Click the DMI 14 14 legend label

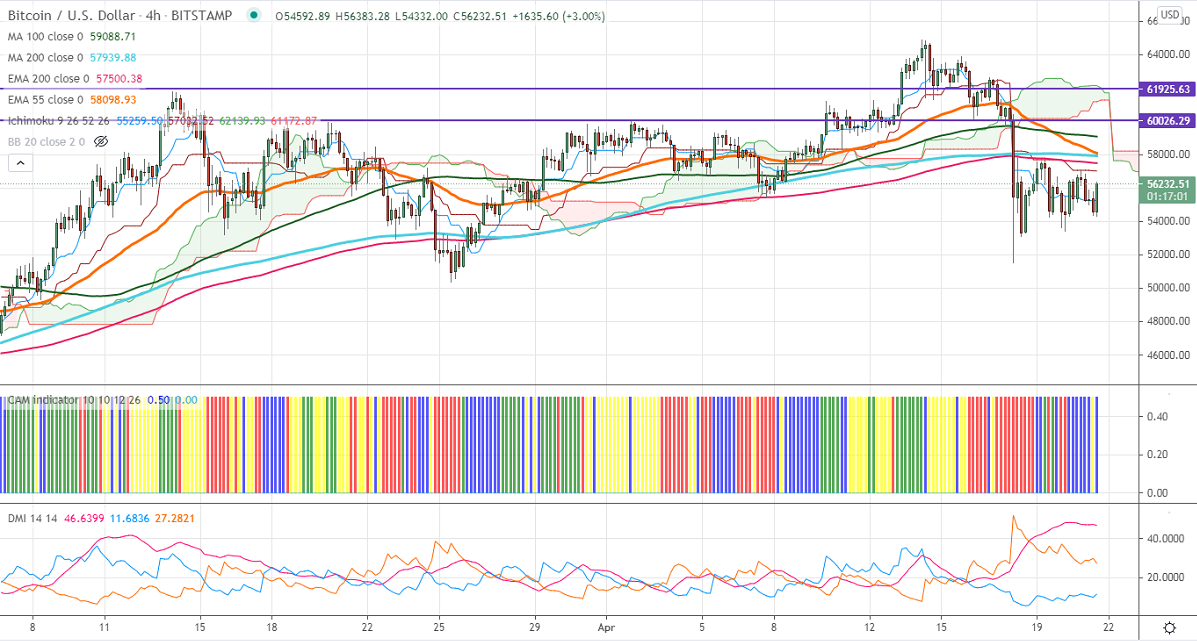tap(31, 518)
